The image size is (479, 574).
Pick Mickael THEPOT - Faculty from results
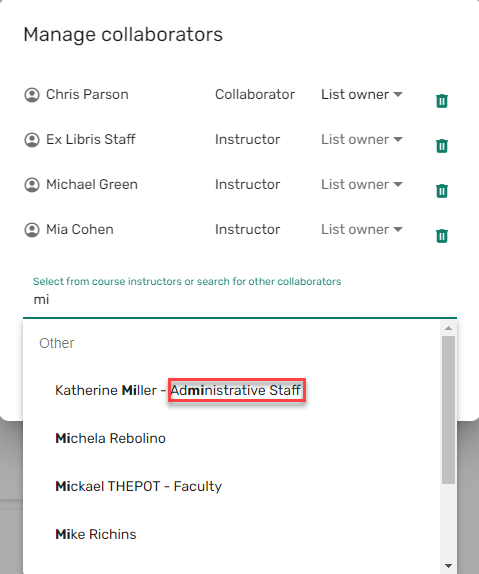click(x=232, y=486)
